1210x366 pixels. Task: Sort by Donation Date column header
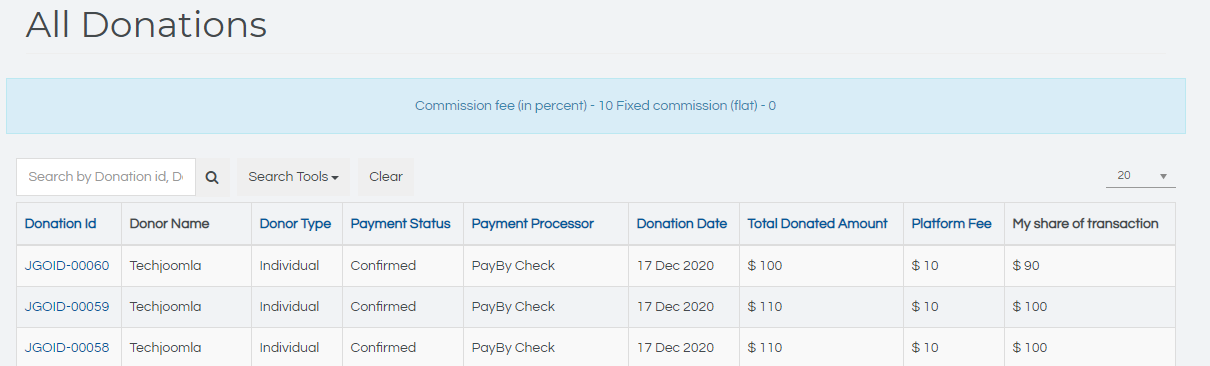click(x=682, y=224)
